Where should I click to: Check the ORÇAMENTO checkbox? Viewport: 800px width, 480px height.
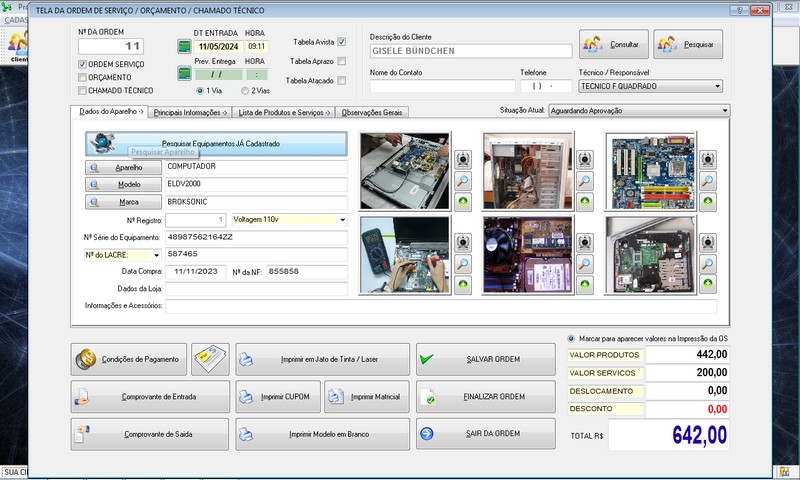[82, 78]
